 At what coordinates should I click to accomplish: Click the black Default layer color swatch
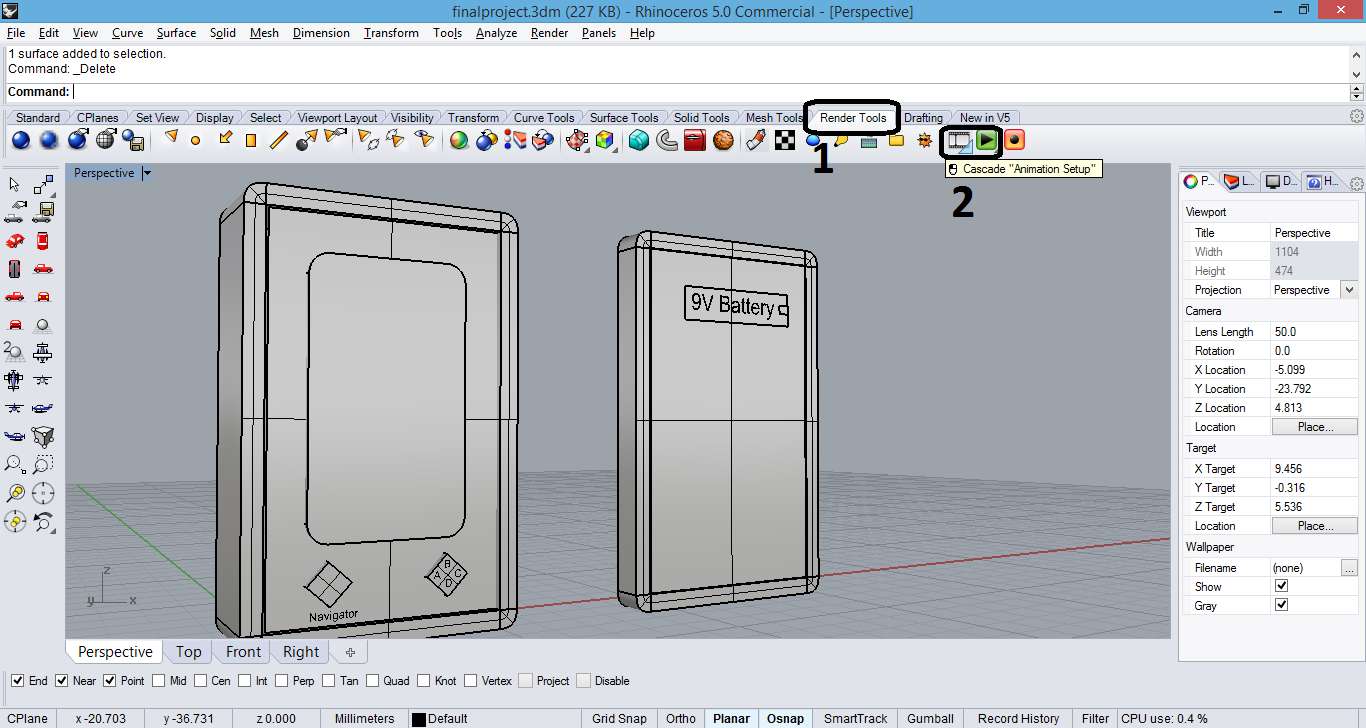tap(419, 719)
